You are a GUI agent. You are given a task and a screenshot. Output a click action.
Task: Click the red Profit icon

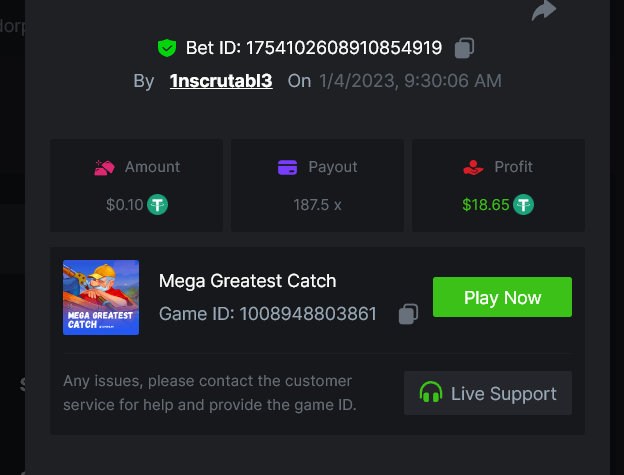click(473, 167)
